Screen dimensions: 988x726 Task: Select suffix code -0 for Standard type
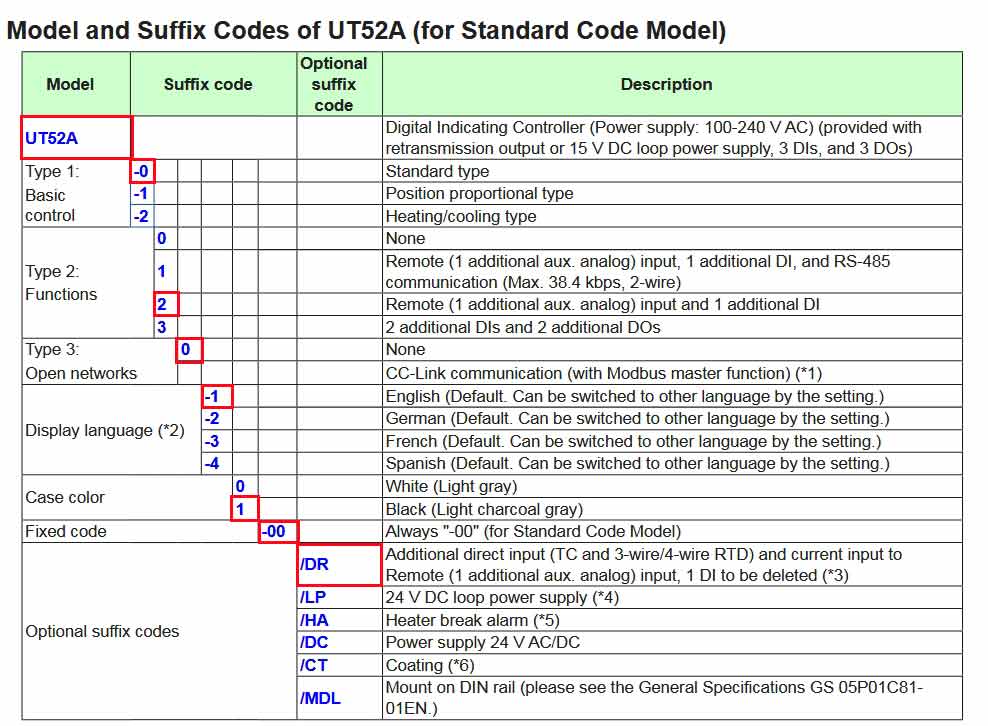point(138,172)
